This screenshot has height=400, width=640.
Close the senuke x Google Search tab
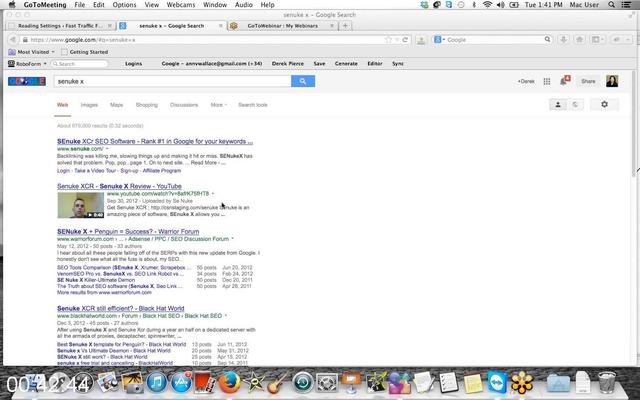coord(221,25)
